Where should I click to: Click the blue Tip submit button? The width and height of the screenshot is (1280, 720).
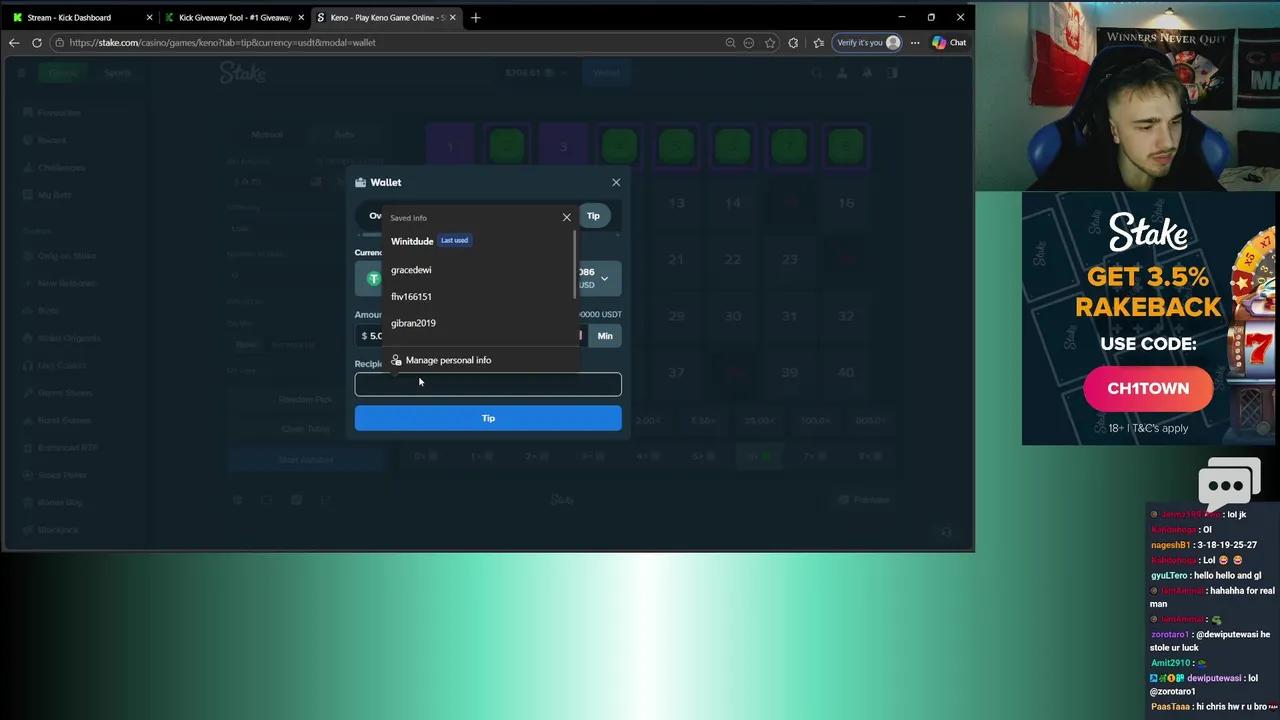click(x=488, y=418)
